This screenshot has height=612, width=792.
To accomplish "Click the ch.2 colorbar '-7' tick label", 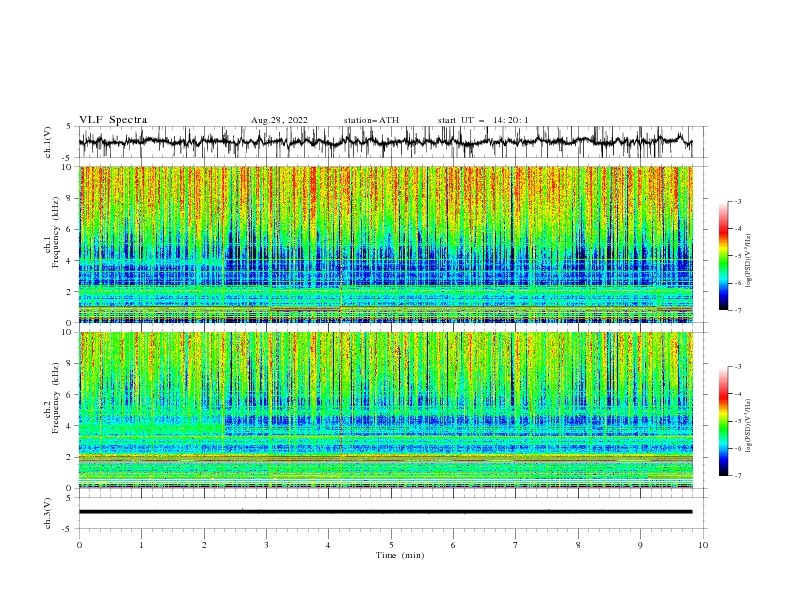I will pos(737,476).
